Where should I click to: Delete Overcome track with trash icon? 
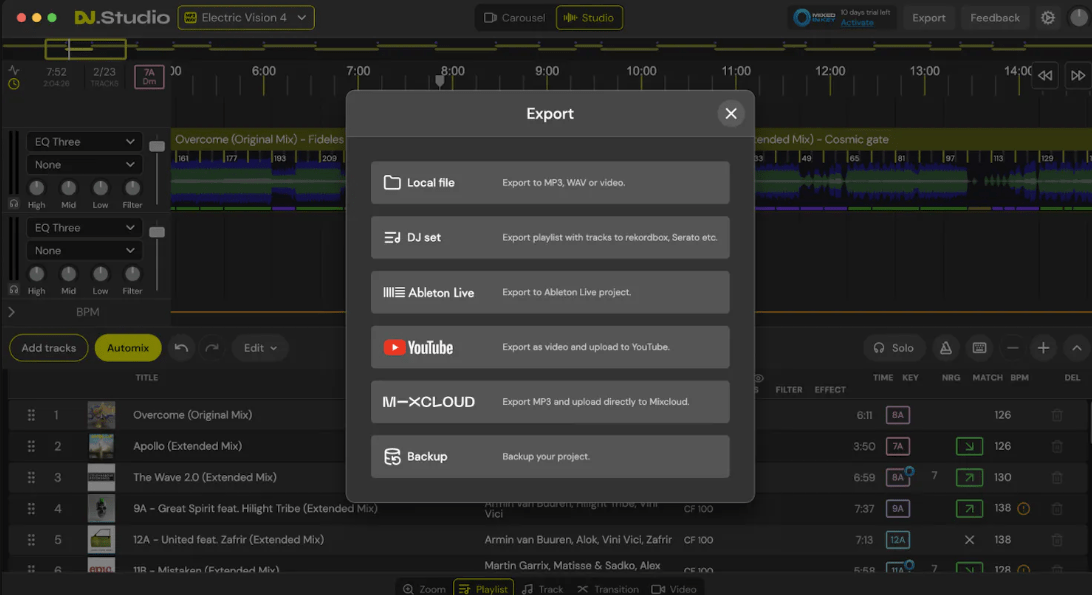click(x=1056, y=415)
